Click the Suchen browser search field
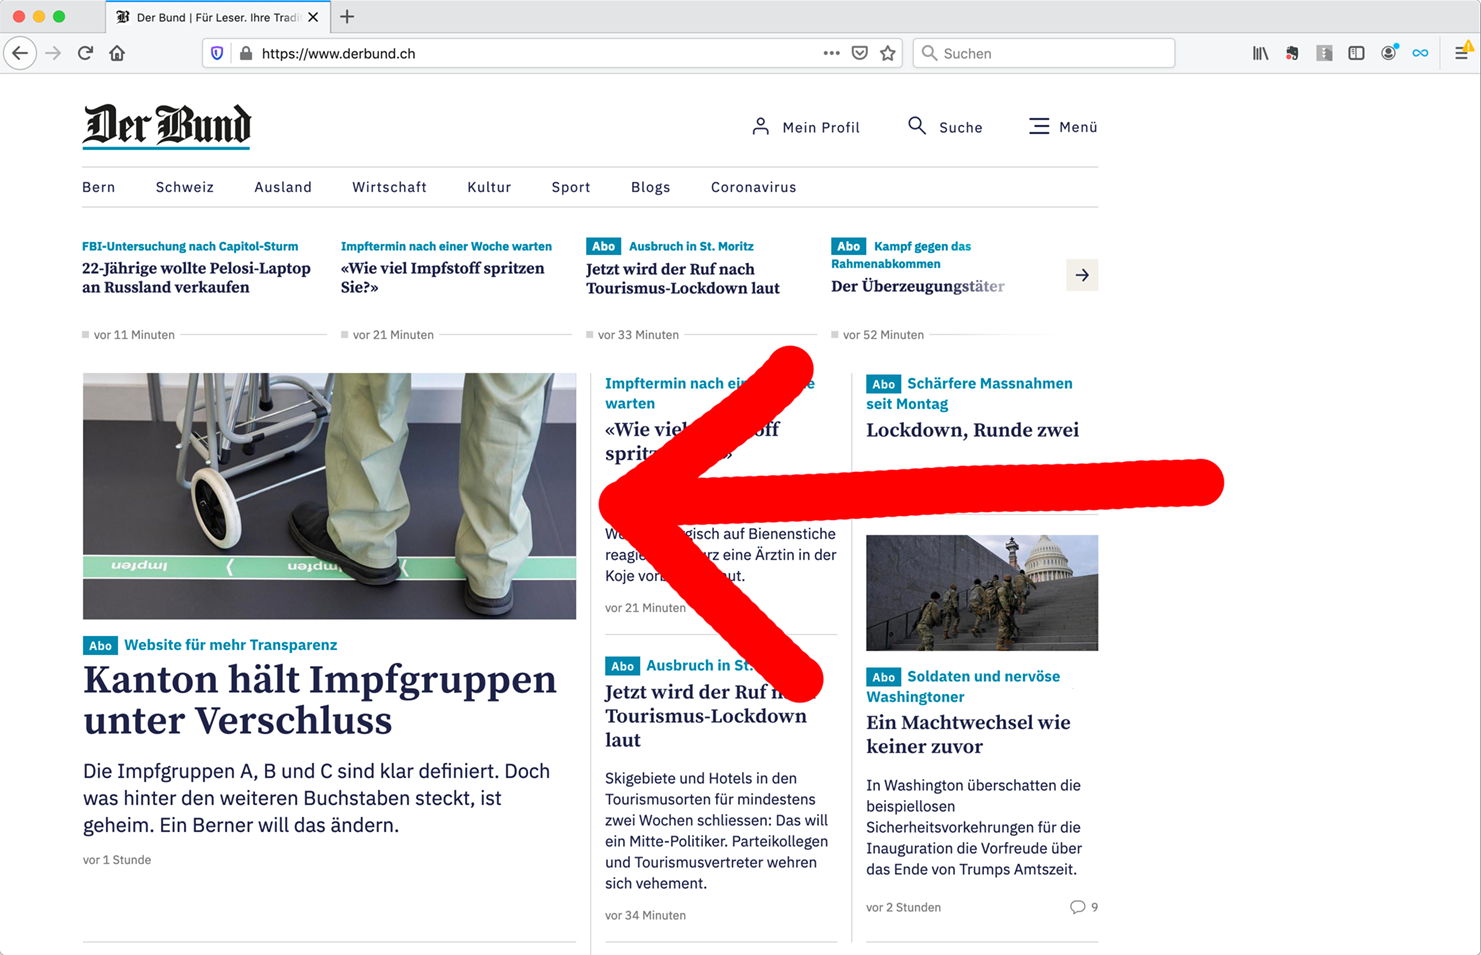The height and width of the screenshot is (955, 1481). (x=1044, y=53)
